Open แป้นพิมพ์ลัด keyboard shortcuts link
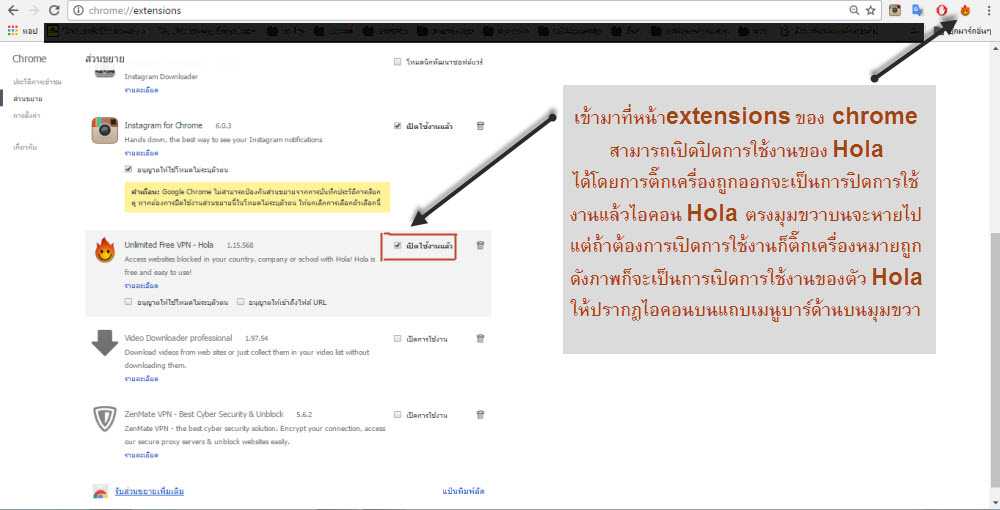 coord(463,492)
